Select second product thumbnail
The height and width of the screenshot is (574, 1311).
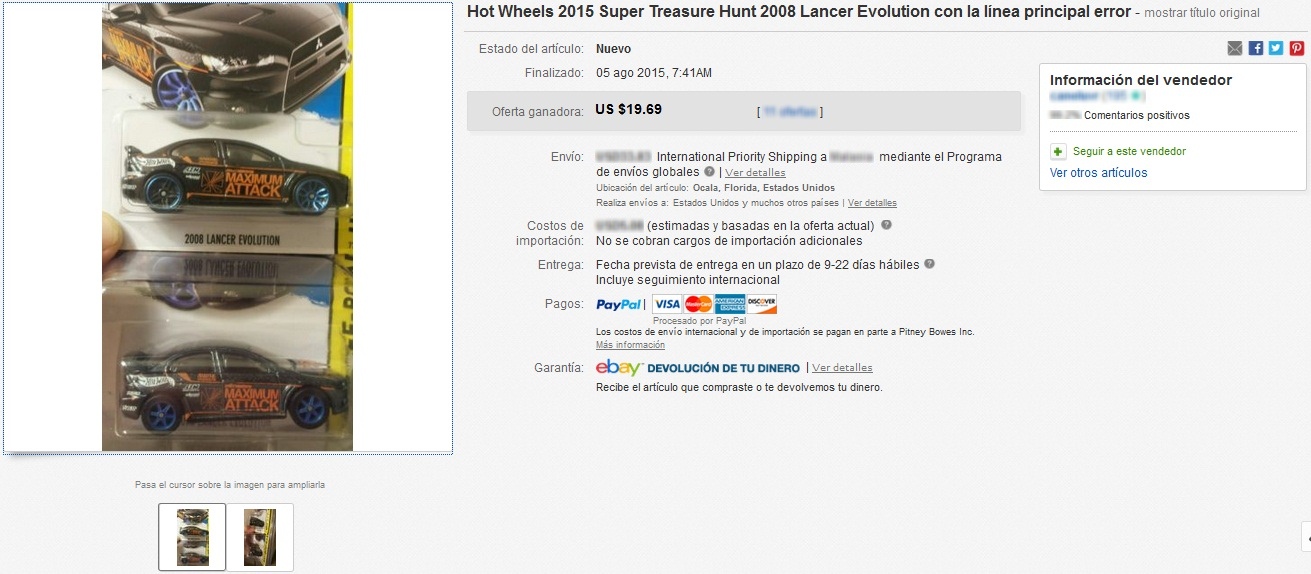[x=260, y=537]
